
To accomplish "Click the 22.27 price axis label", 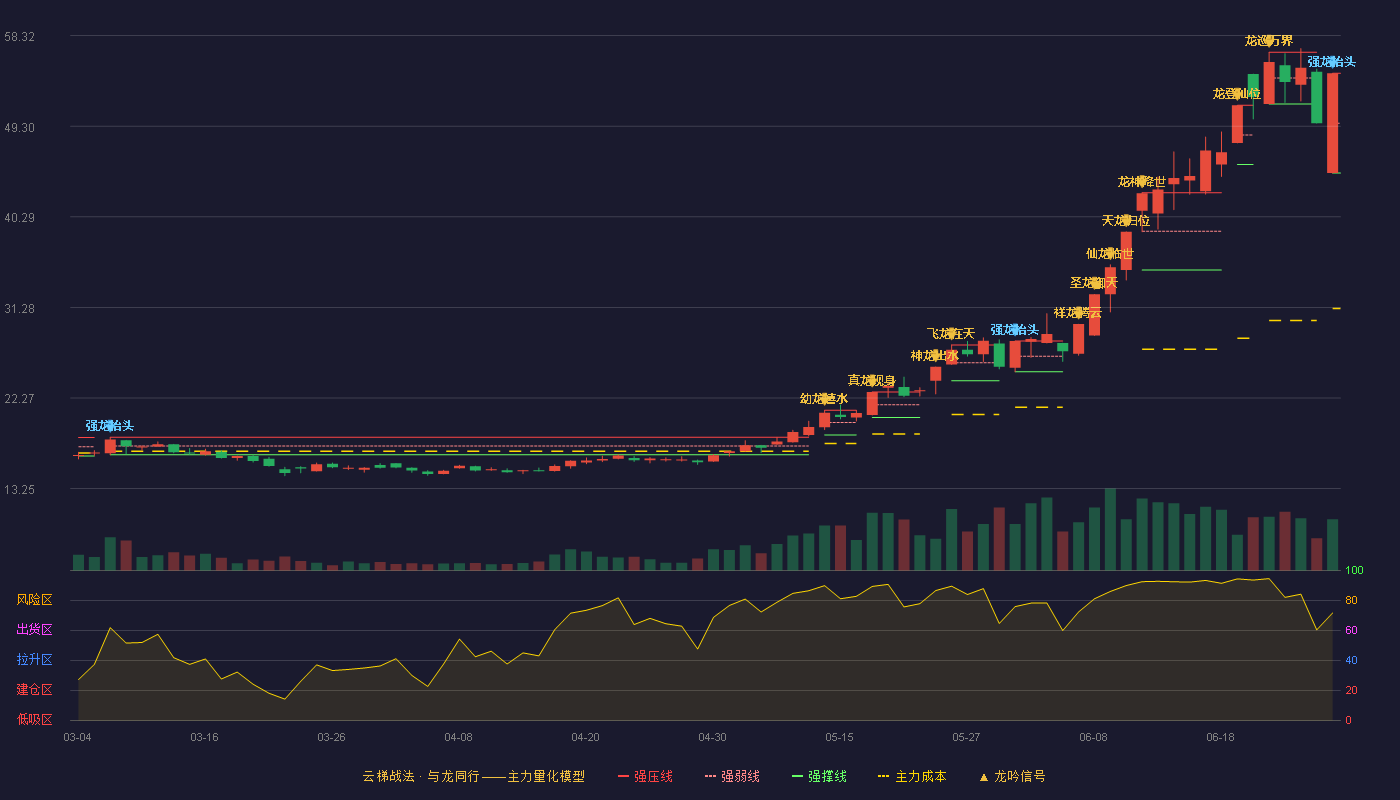I will (20, 398).
